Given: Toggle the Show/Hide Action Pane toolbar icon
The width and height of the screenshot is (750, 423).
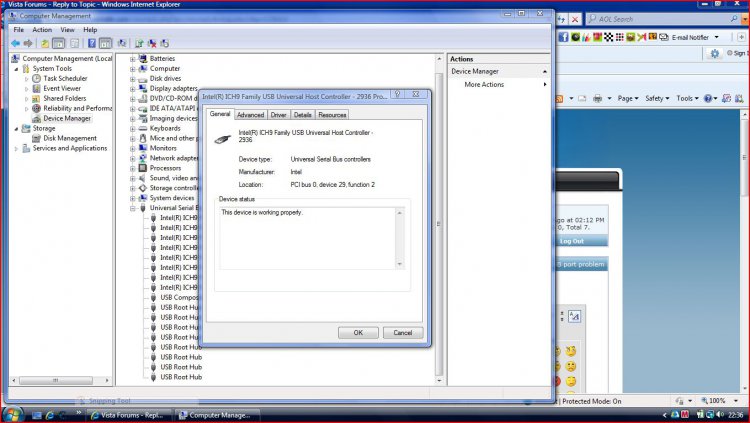Looking at the screenshot, I should tap(105, 44).
